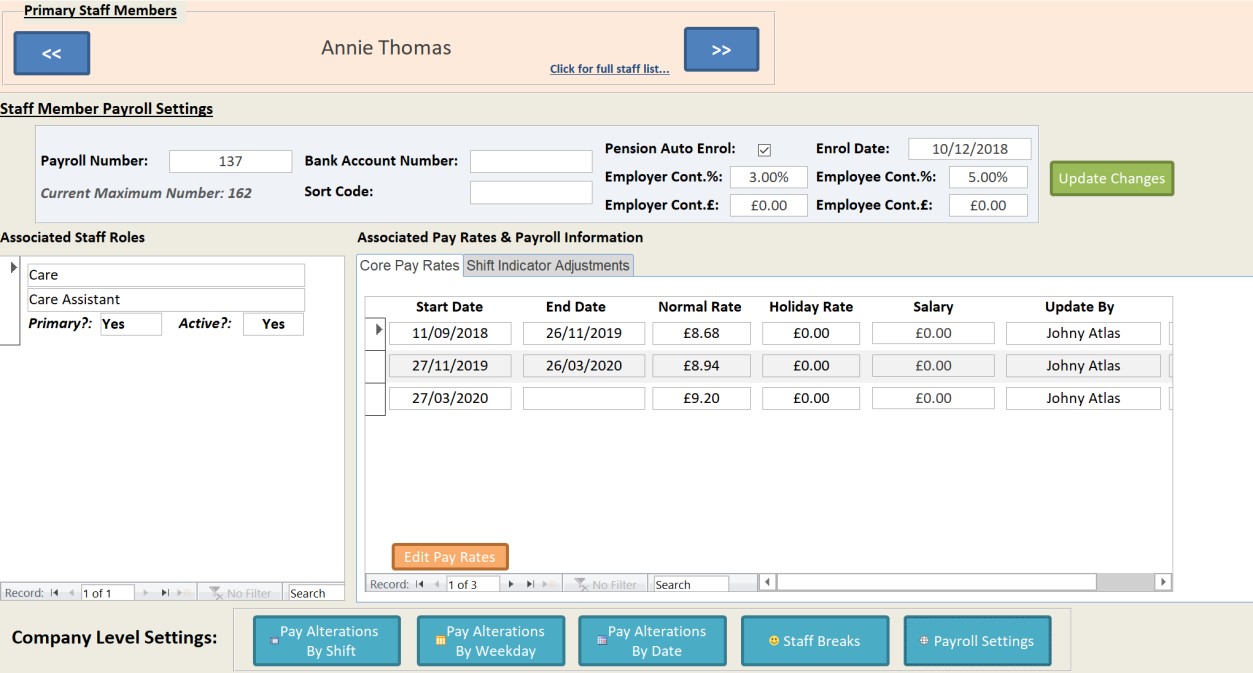The width and height of the screenshot is (1253, 673).
Task: Select the Care staff role record selector
Action: (12, 268)
